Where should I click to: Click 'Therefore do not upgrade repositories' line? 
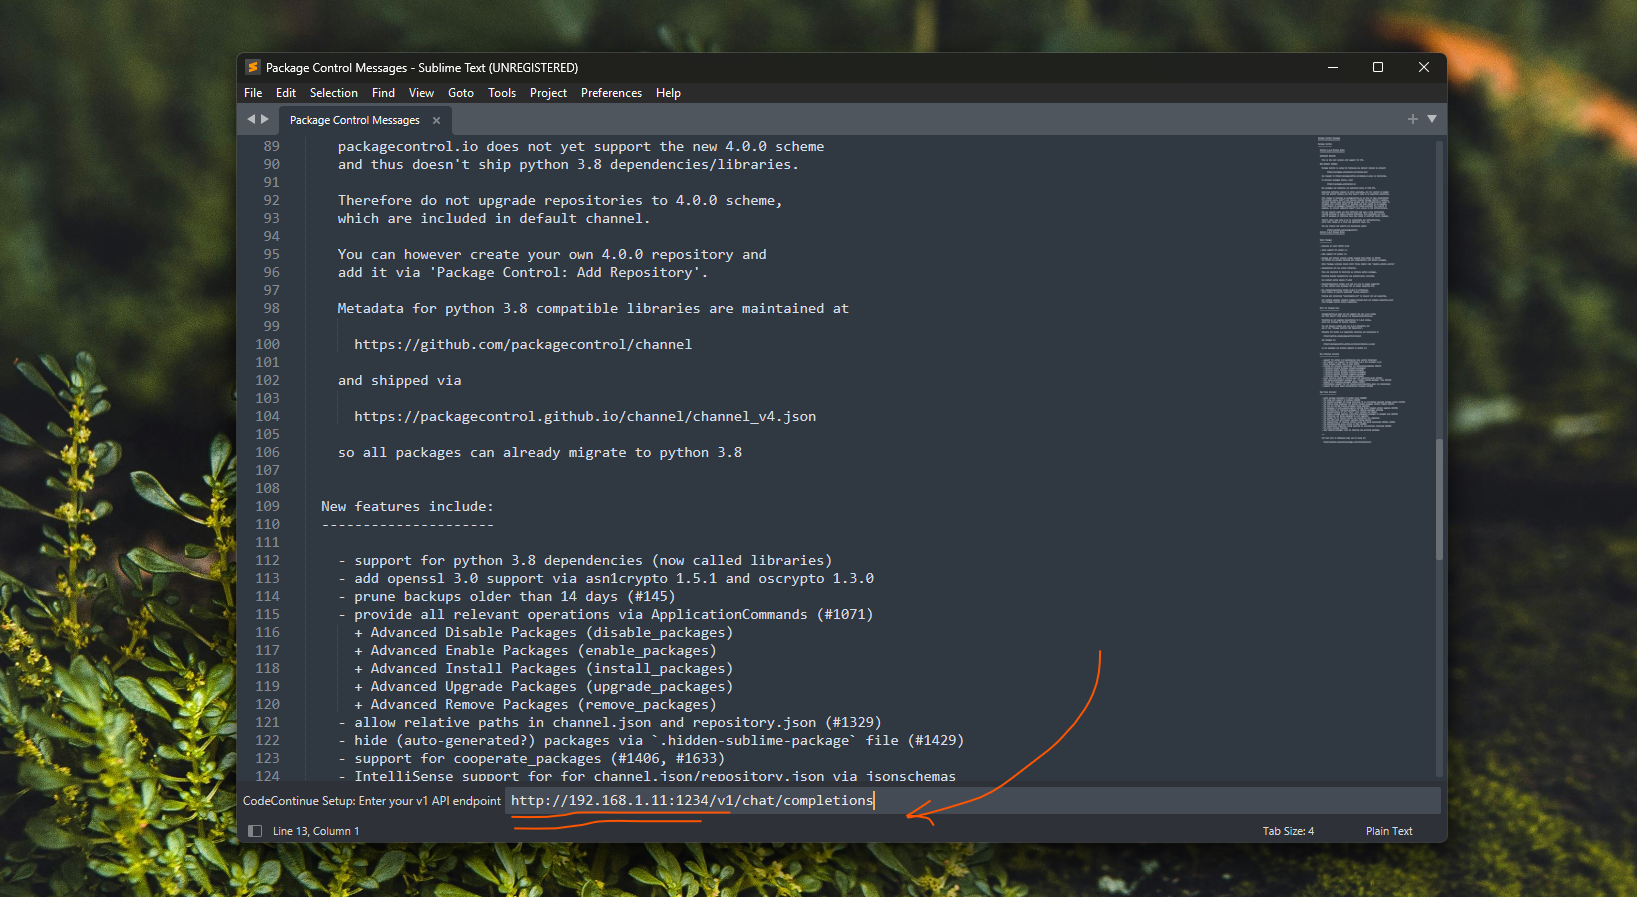[560, 200]
